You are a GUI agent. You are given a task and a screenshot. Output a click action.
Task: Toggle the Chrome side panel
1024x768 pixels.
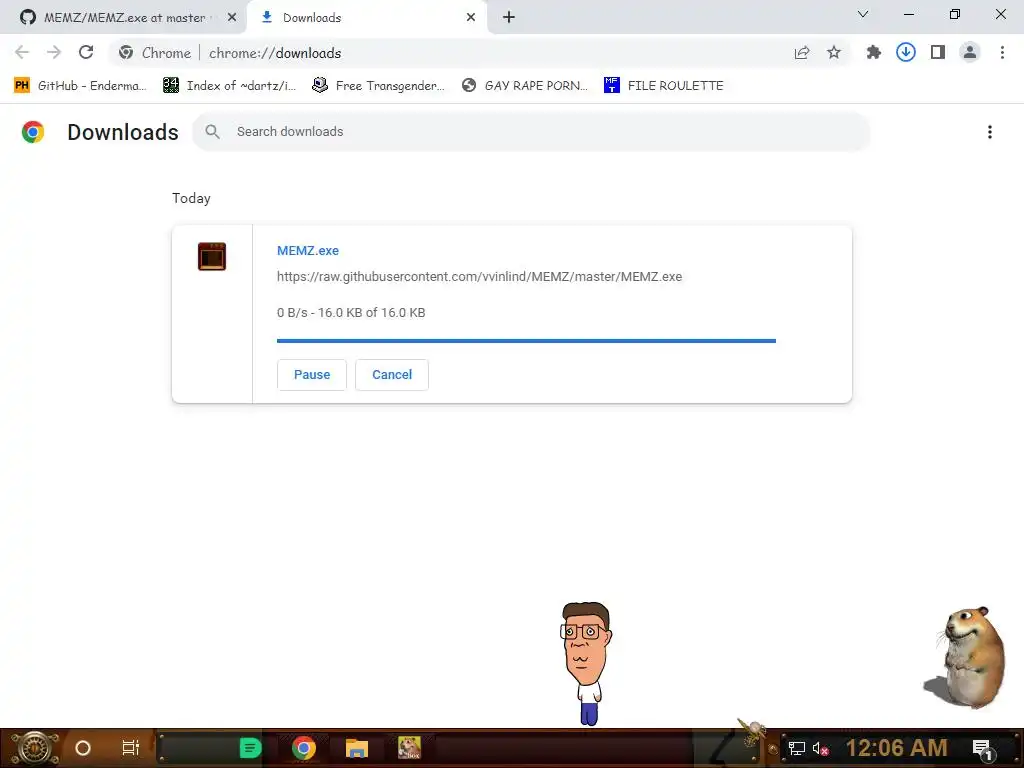(938, 52)
